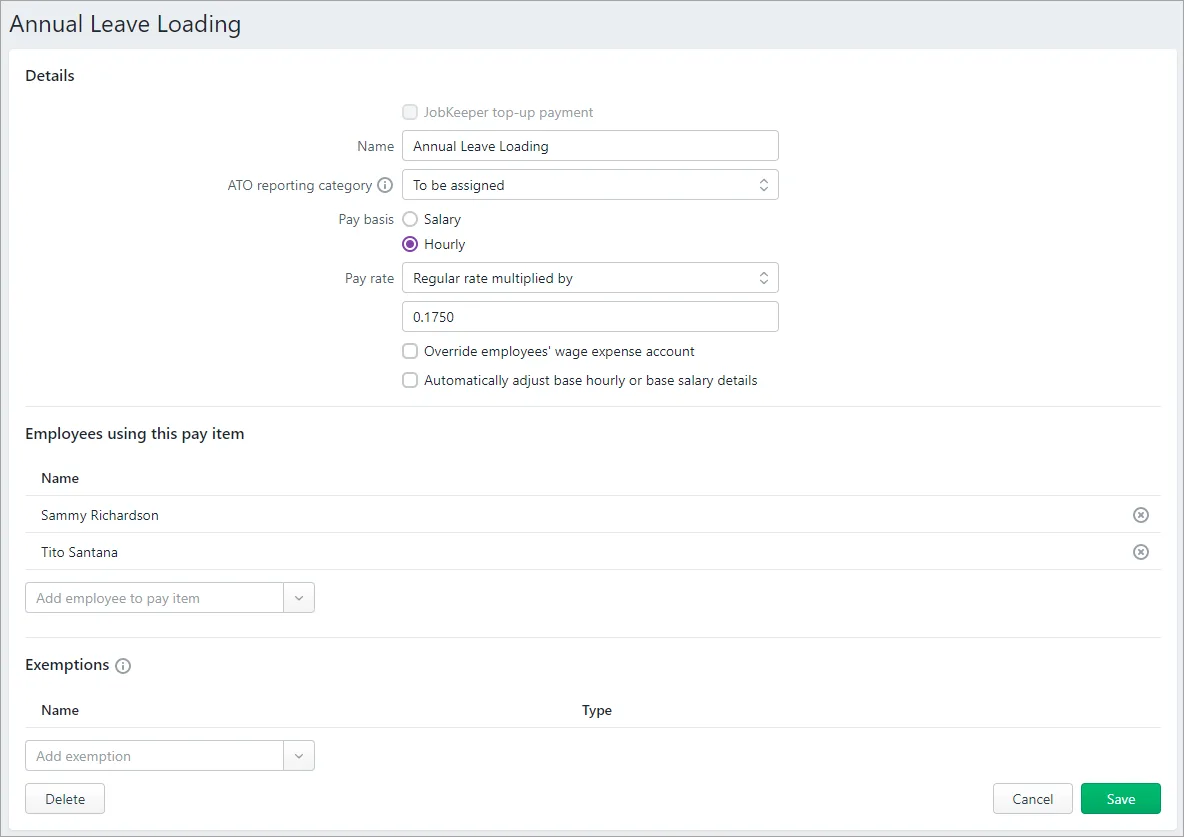
Task: Expand the Add employee to pay item dropdown
Action: [298, 597]
